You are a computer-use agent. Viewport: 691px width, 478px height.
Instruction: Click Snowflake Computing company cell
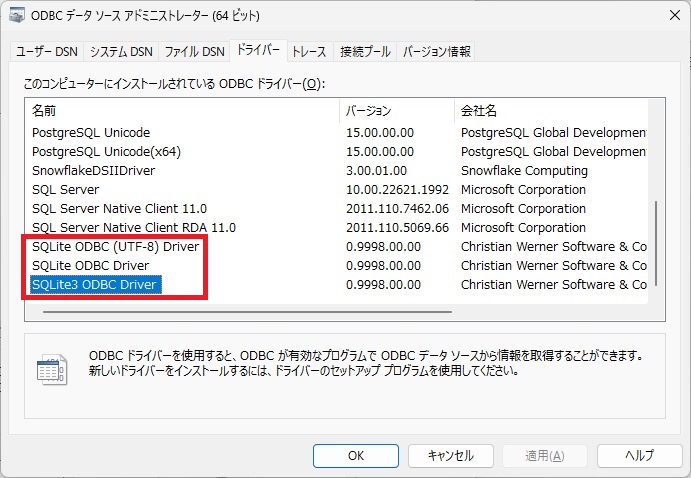coord(524,170)
